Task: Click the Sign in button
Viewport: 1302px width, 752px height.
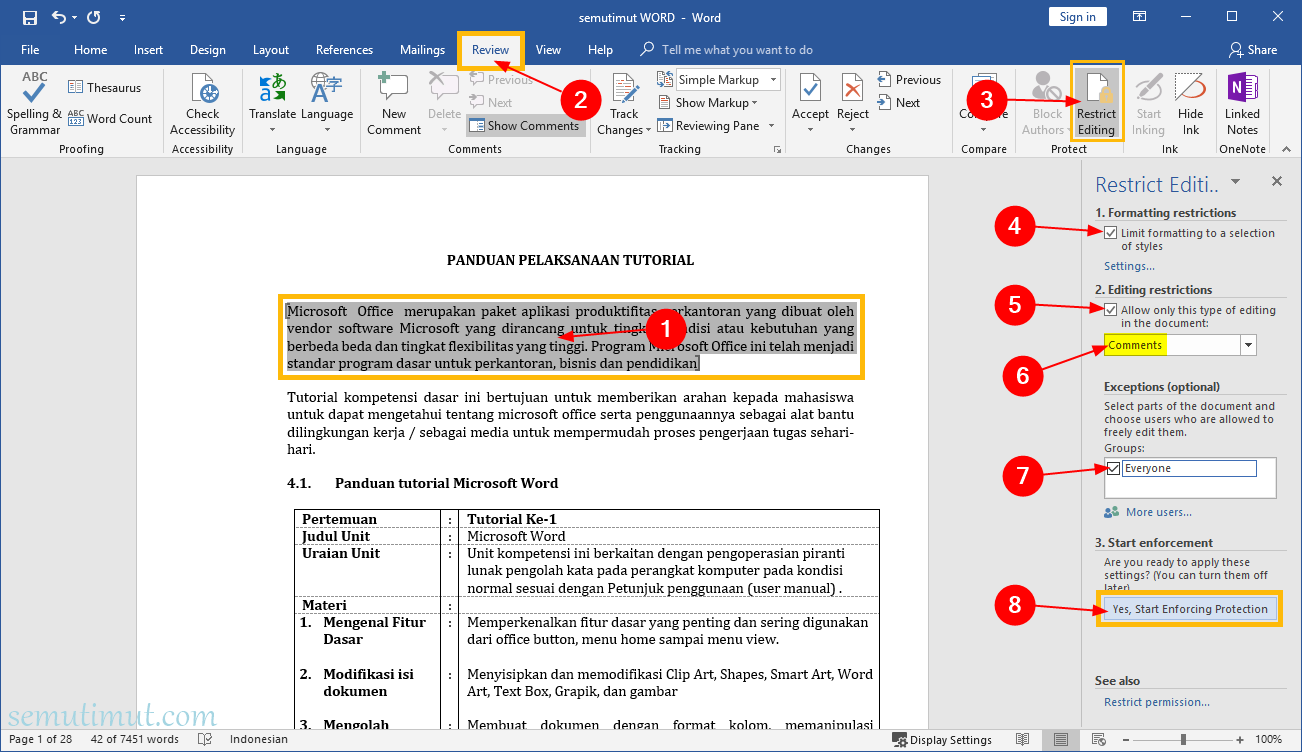Action: tap(1077, 17)
